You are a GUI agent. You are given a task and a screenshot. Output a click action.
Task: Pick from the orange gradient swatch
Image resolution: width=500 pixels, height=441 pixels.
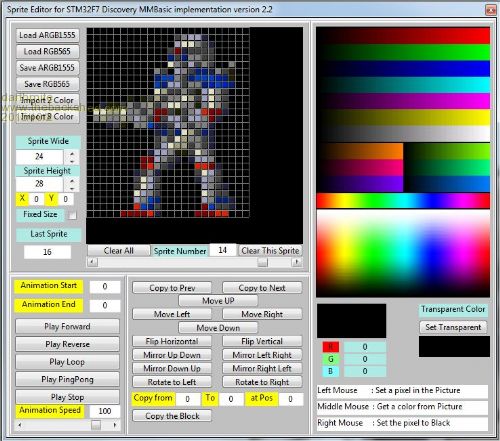(360, 152)
